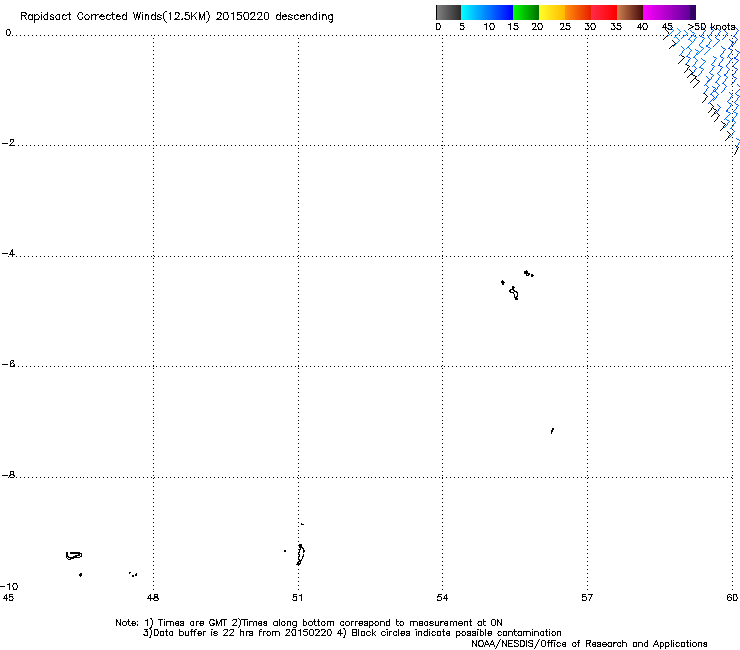Image resolution: width=740 pixels, height=650 pixels.
Task: Click the longitude label 51
Action: click(297, 598)
